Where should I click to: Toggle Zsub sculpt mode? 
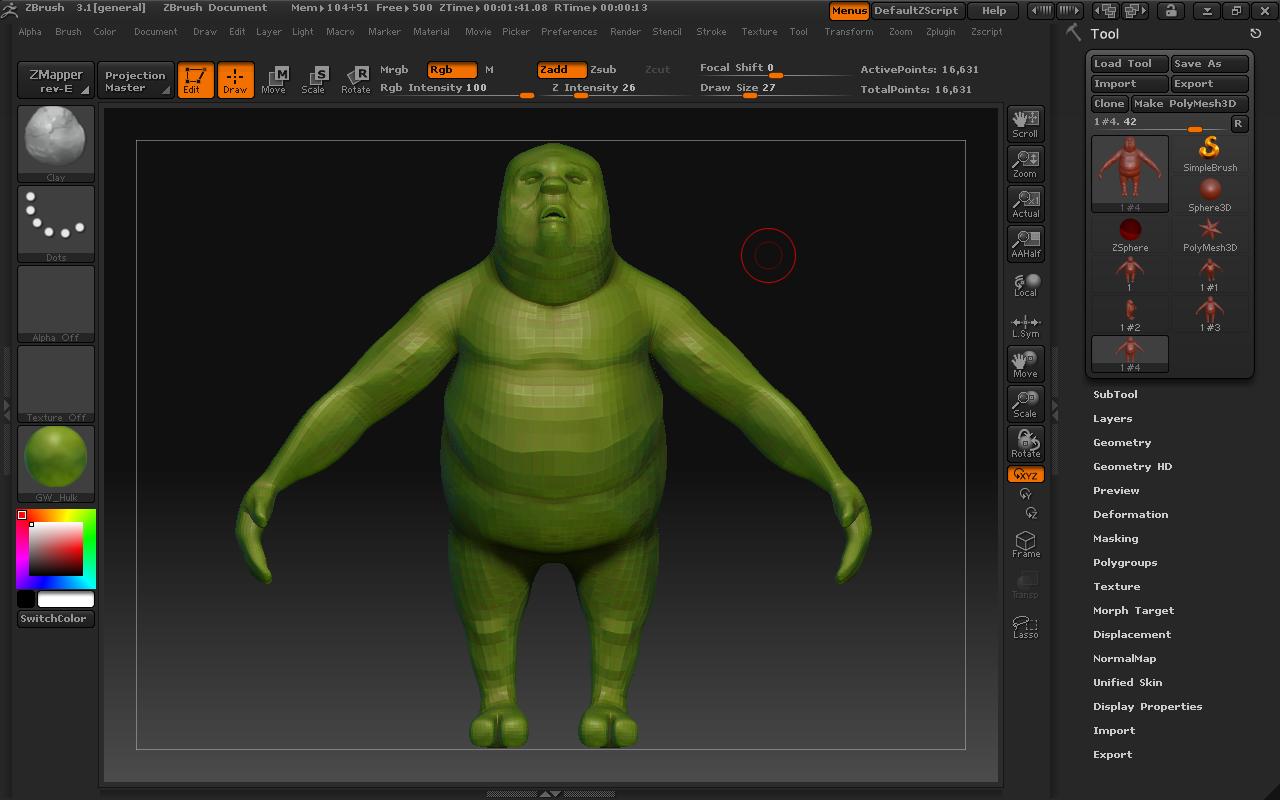click(603, 69)
